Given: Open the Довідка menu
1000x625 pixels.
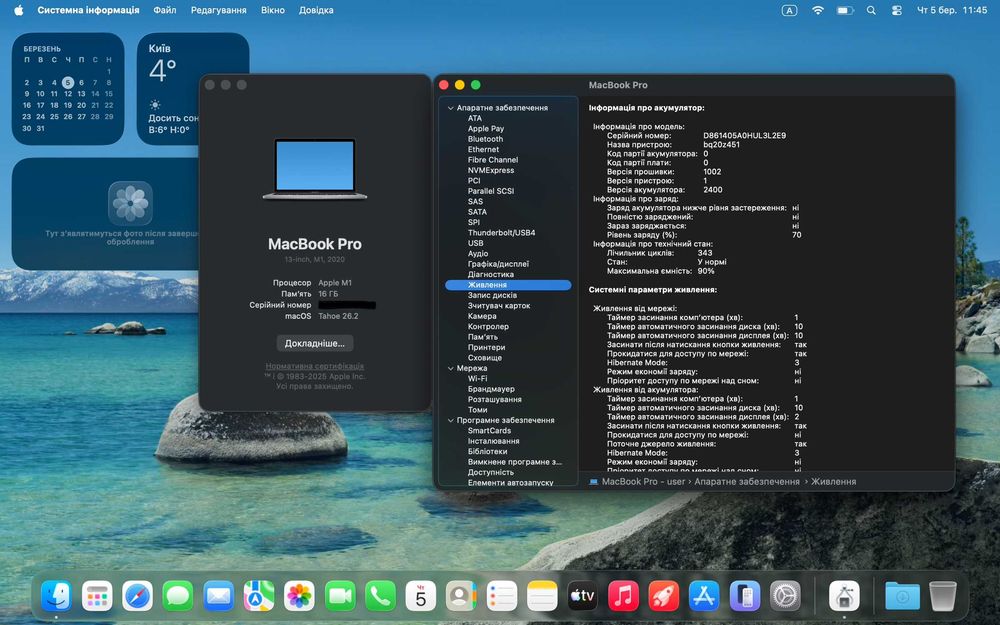Looking at the screenshot, I should [x=316, y=10].
